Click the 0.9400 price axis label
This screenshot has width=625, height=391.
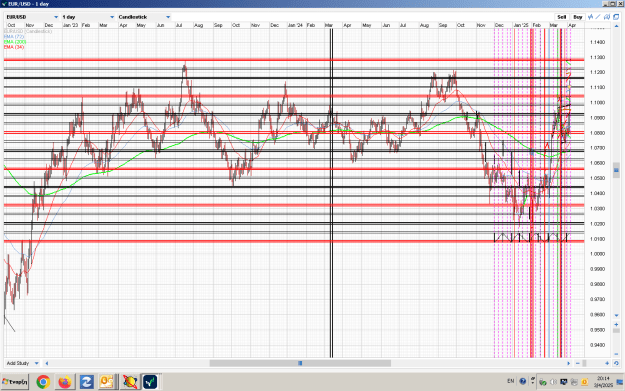pyautogui.click(x=597, y=345)
